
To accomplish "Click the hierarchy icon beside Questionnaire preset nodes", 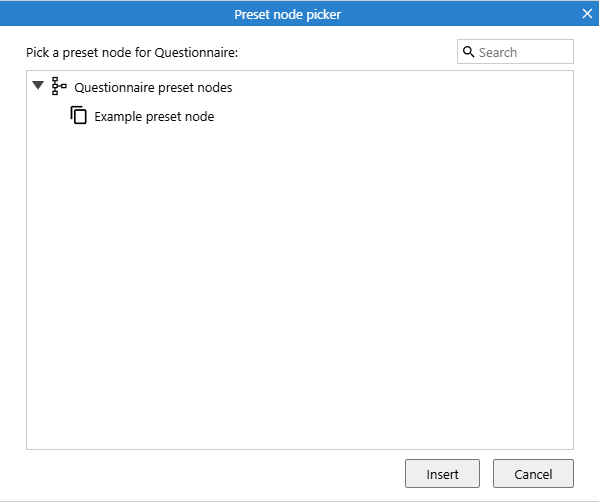I will point(59,86).
